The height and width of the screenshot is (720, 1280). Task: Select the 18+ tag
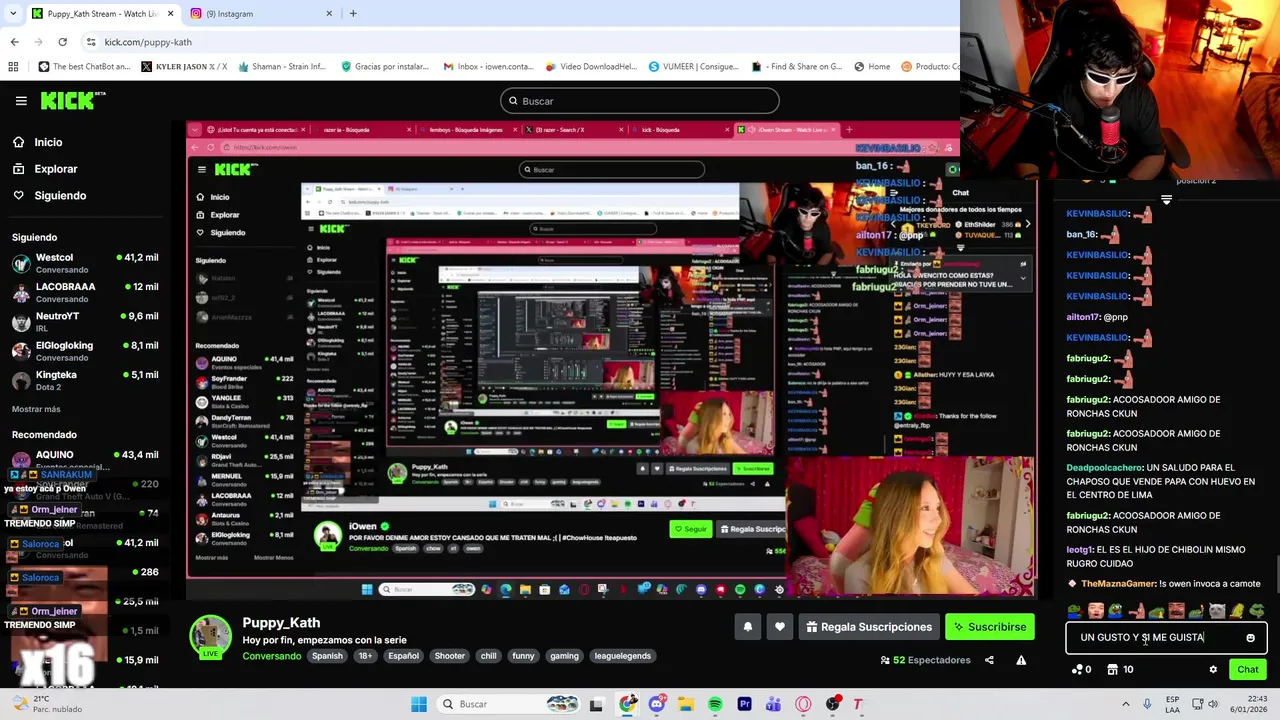(365, 656)
